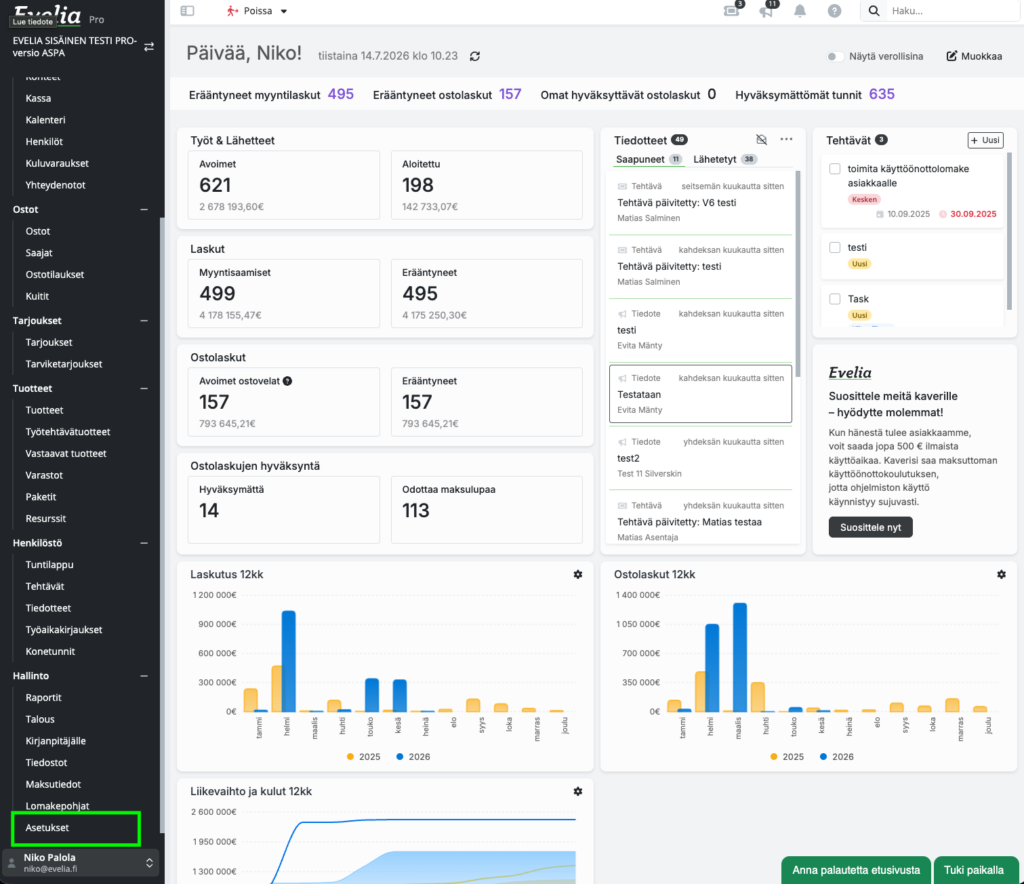
Task: Switch company using the swap arrows icon
Action: click(x=149, y=46)
